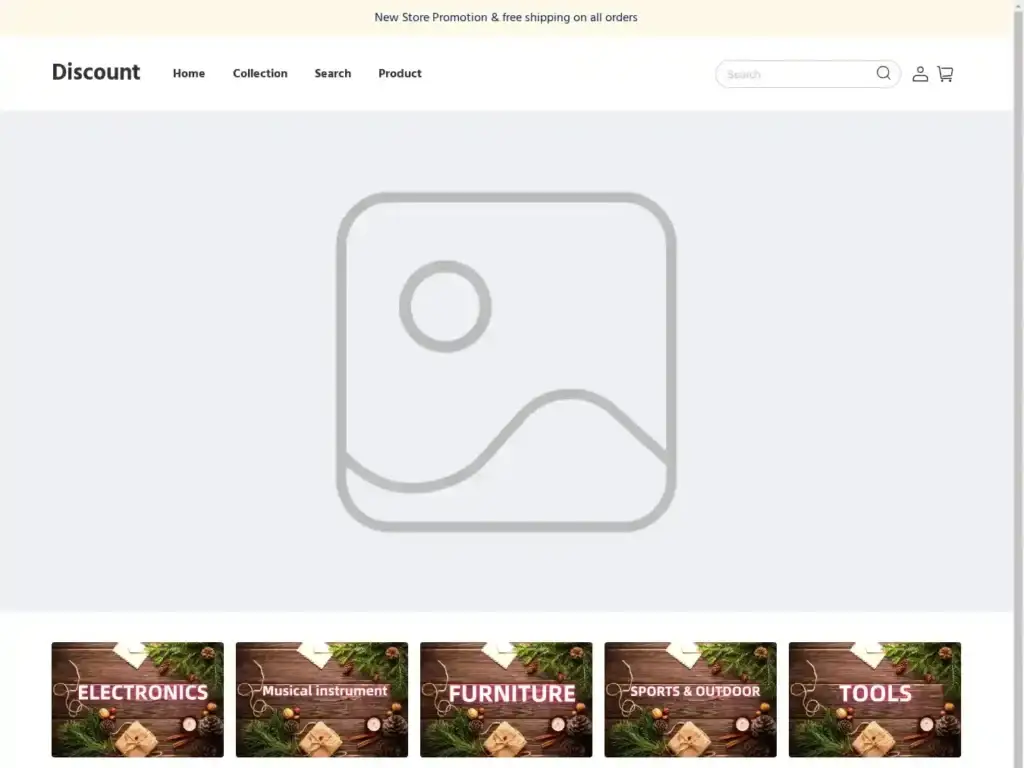This screenshot has width=1024, height=768.
Task: Open the SPORTS & OUTDOOR category tile
Action: coord(690,700)
